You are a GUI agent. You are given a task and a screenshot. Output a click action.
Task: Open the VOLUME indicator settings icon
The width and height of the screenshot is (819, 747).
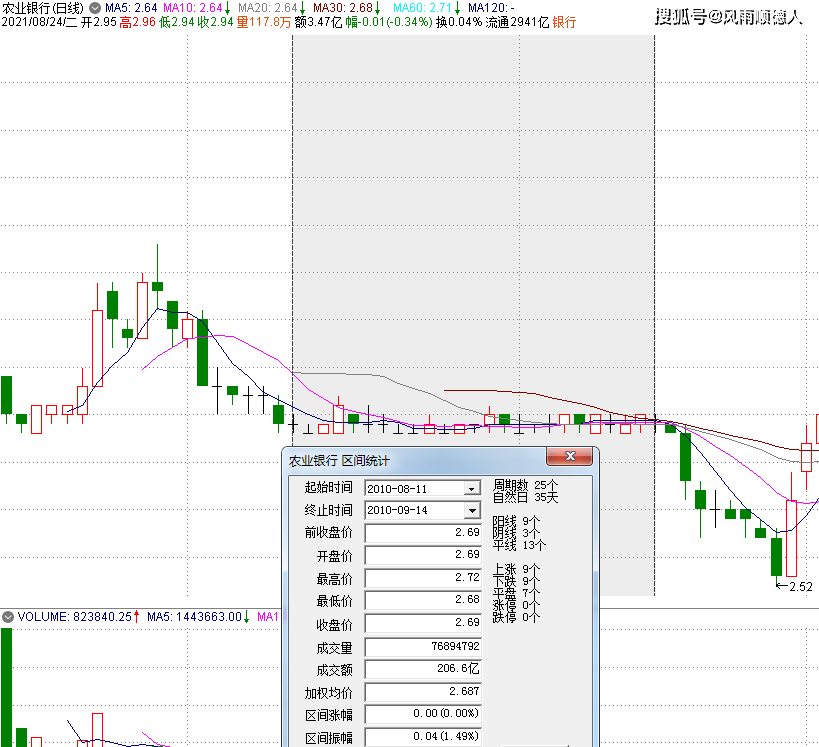pos(8,617)
